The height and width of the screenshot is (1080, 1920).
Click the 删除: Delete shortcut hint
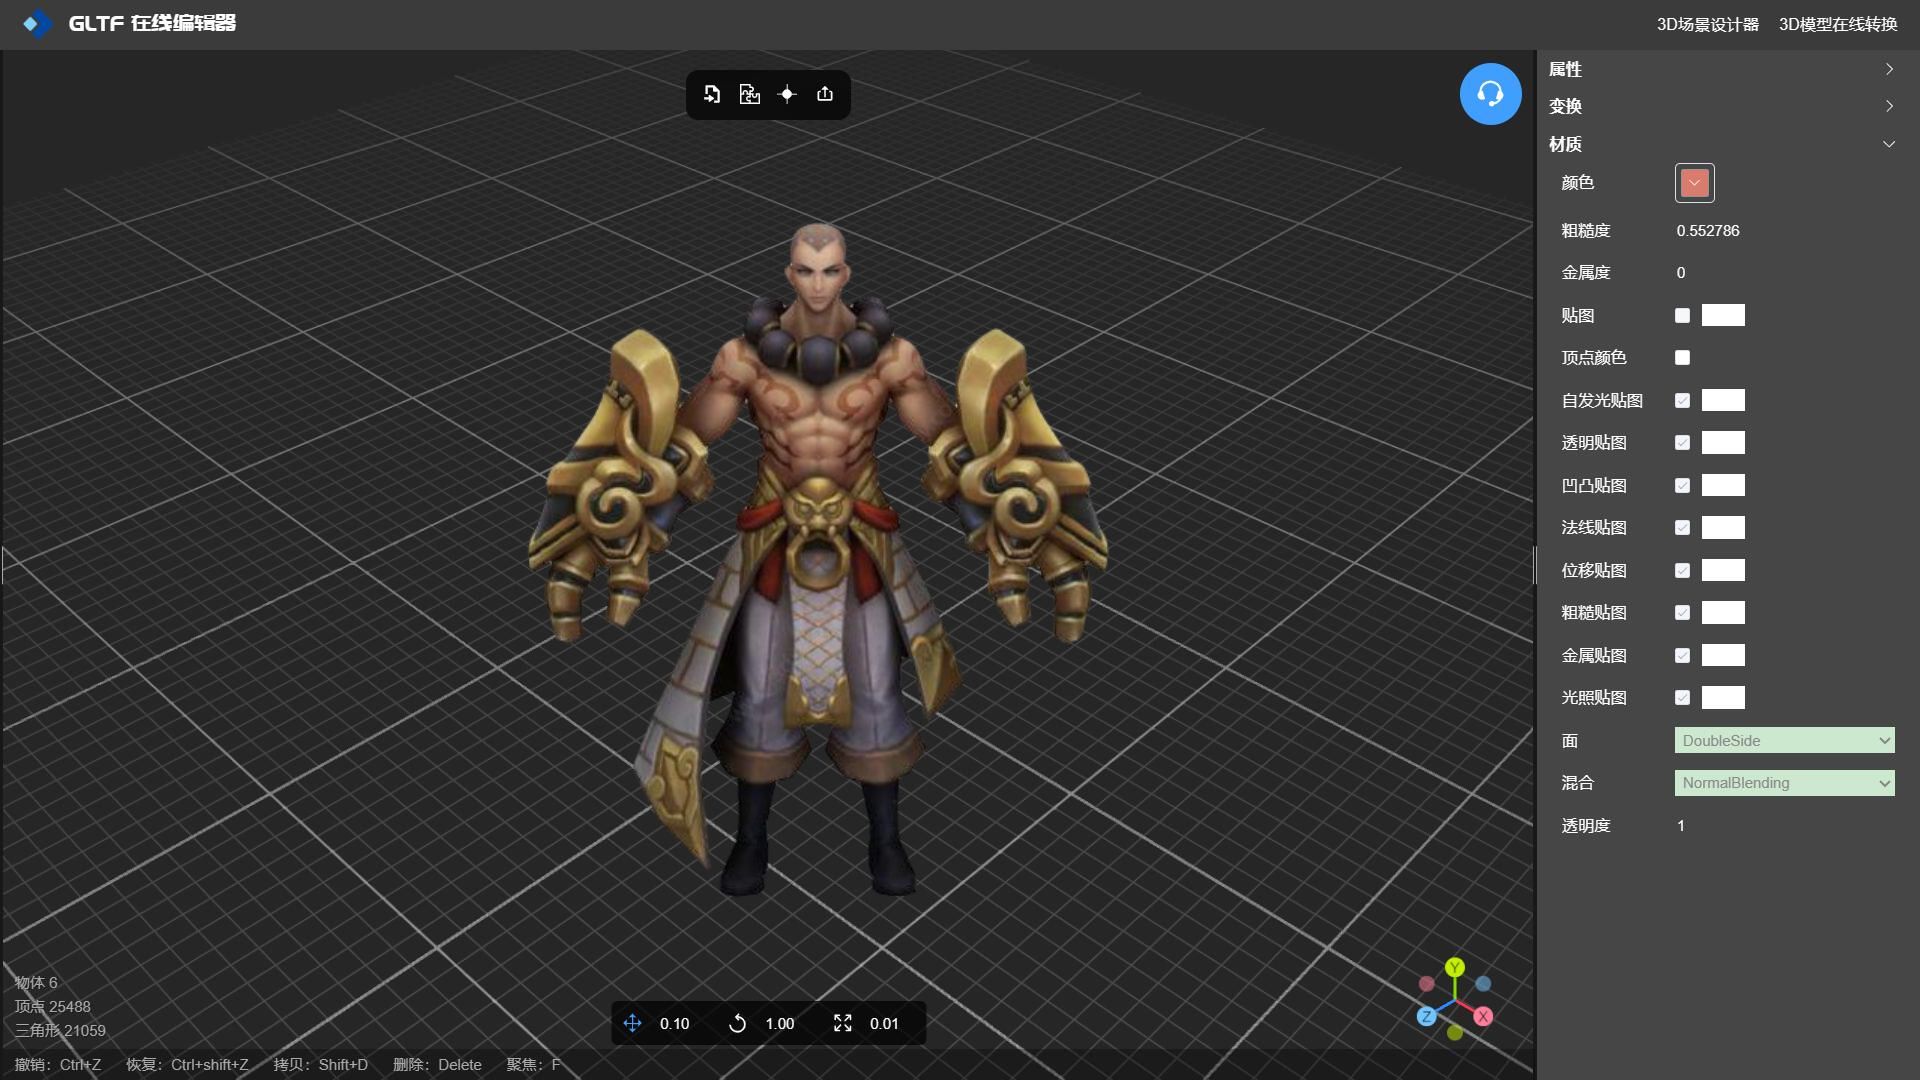[437, 1064]
